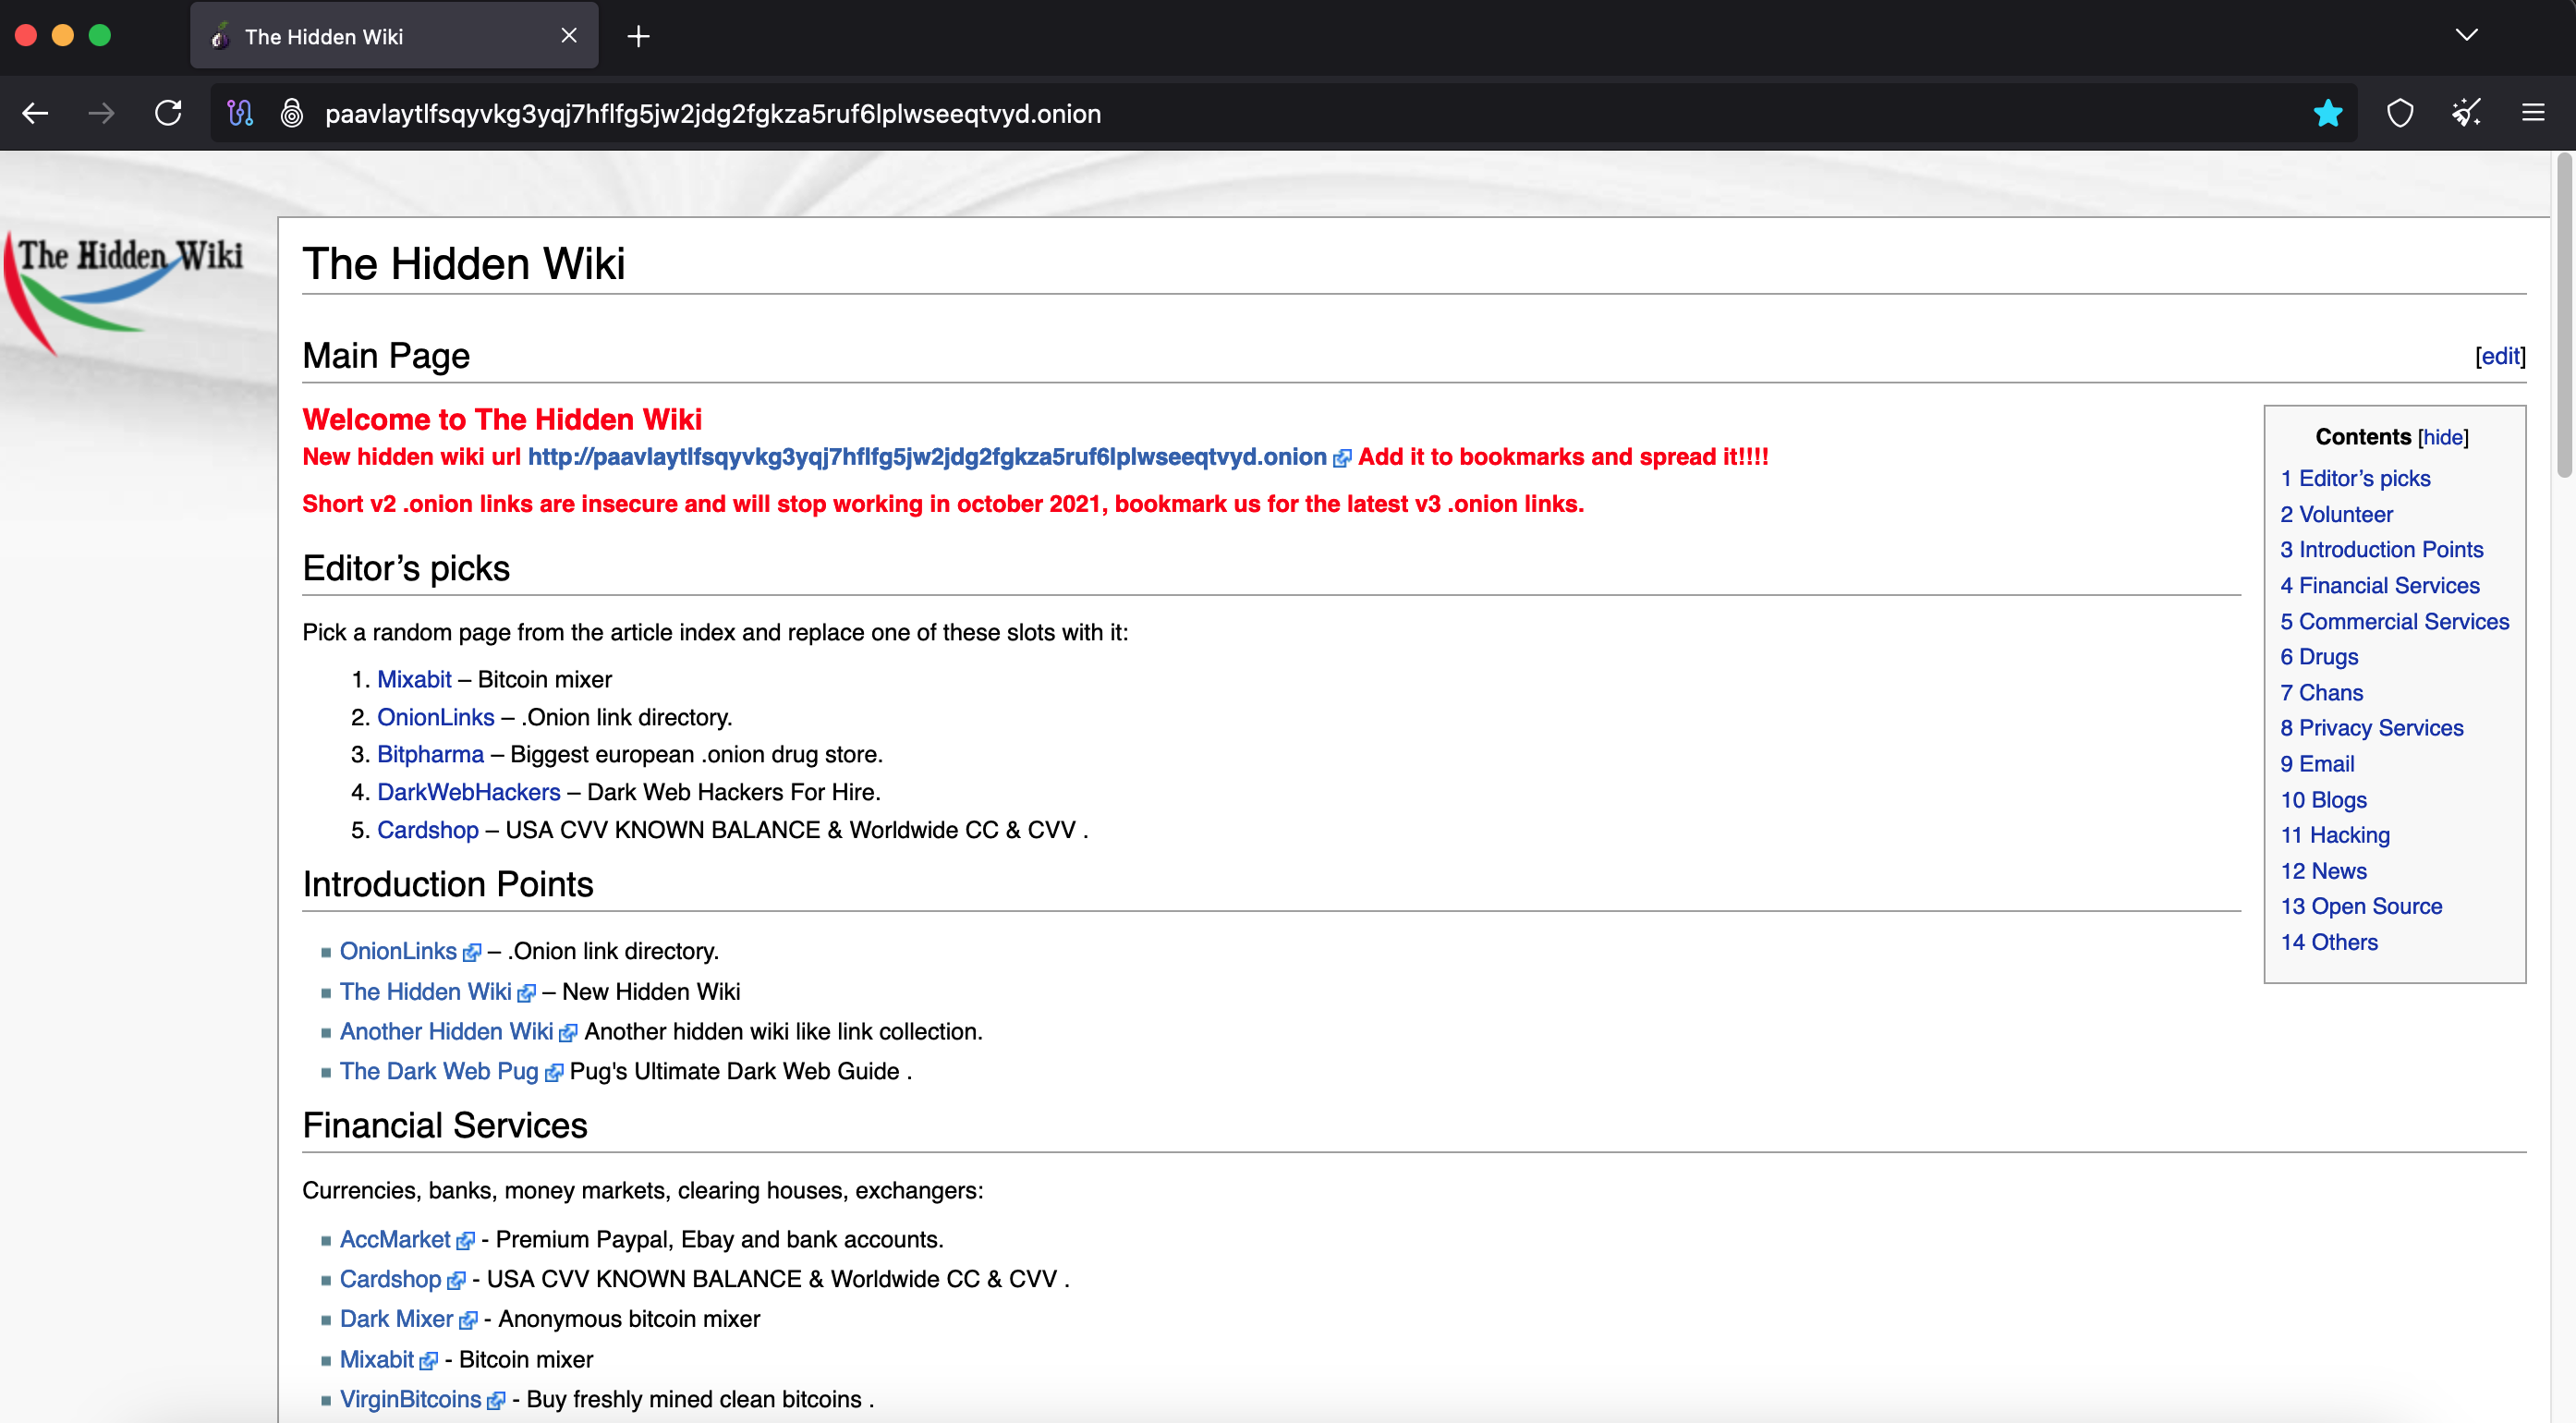
Task: Jump to 4 Financial Services in Contents
Action: (2379, 585)
